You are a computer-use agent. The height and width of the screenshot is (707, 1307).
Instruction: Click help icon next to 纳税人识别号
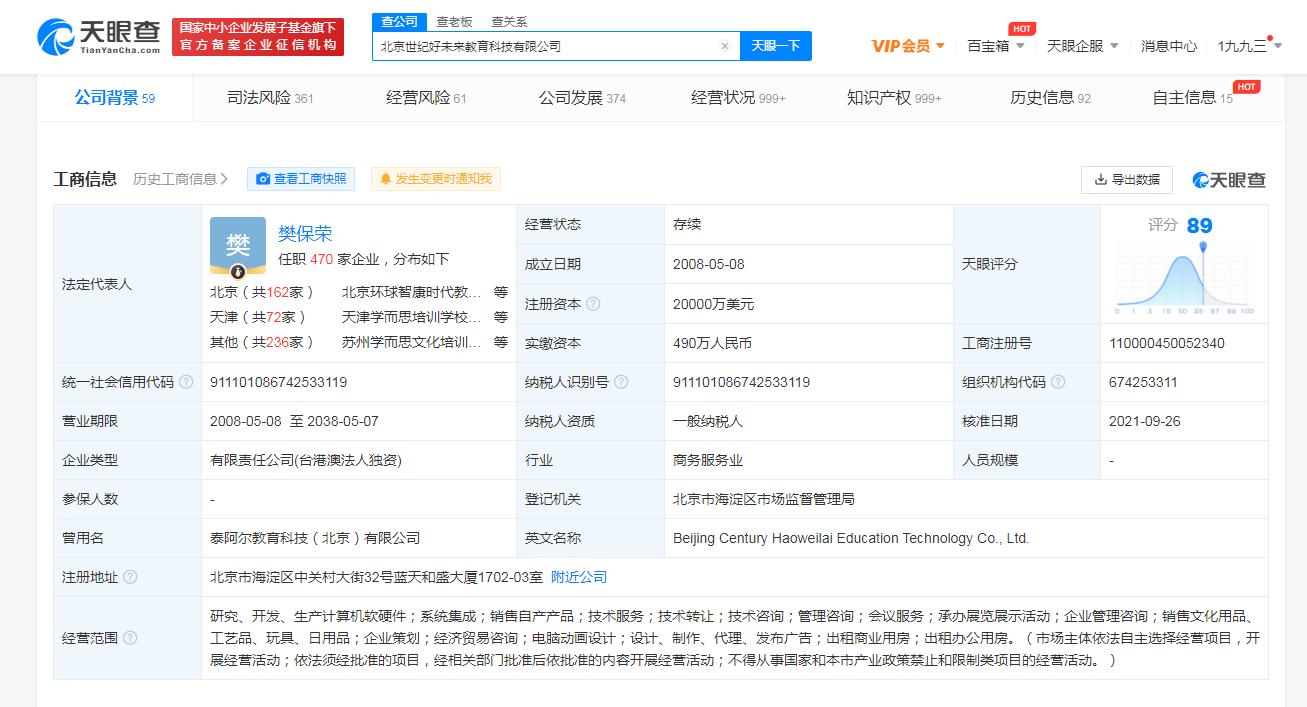coord(621,382)
